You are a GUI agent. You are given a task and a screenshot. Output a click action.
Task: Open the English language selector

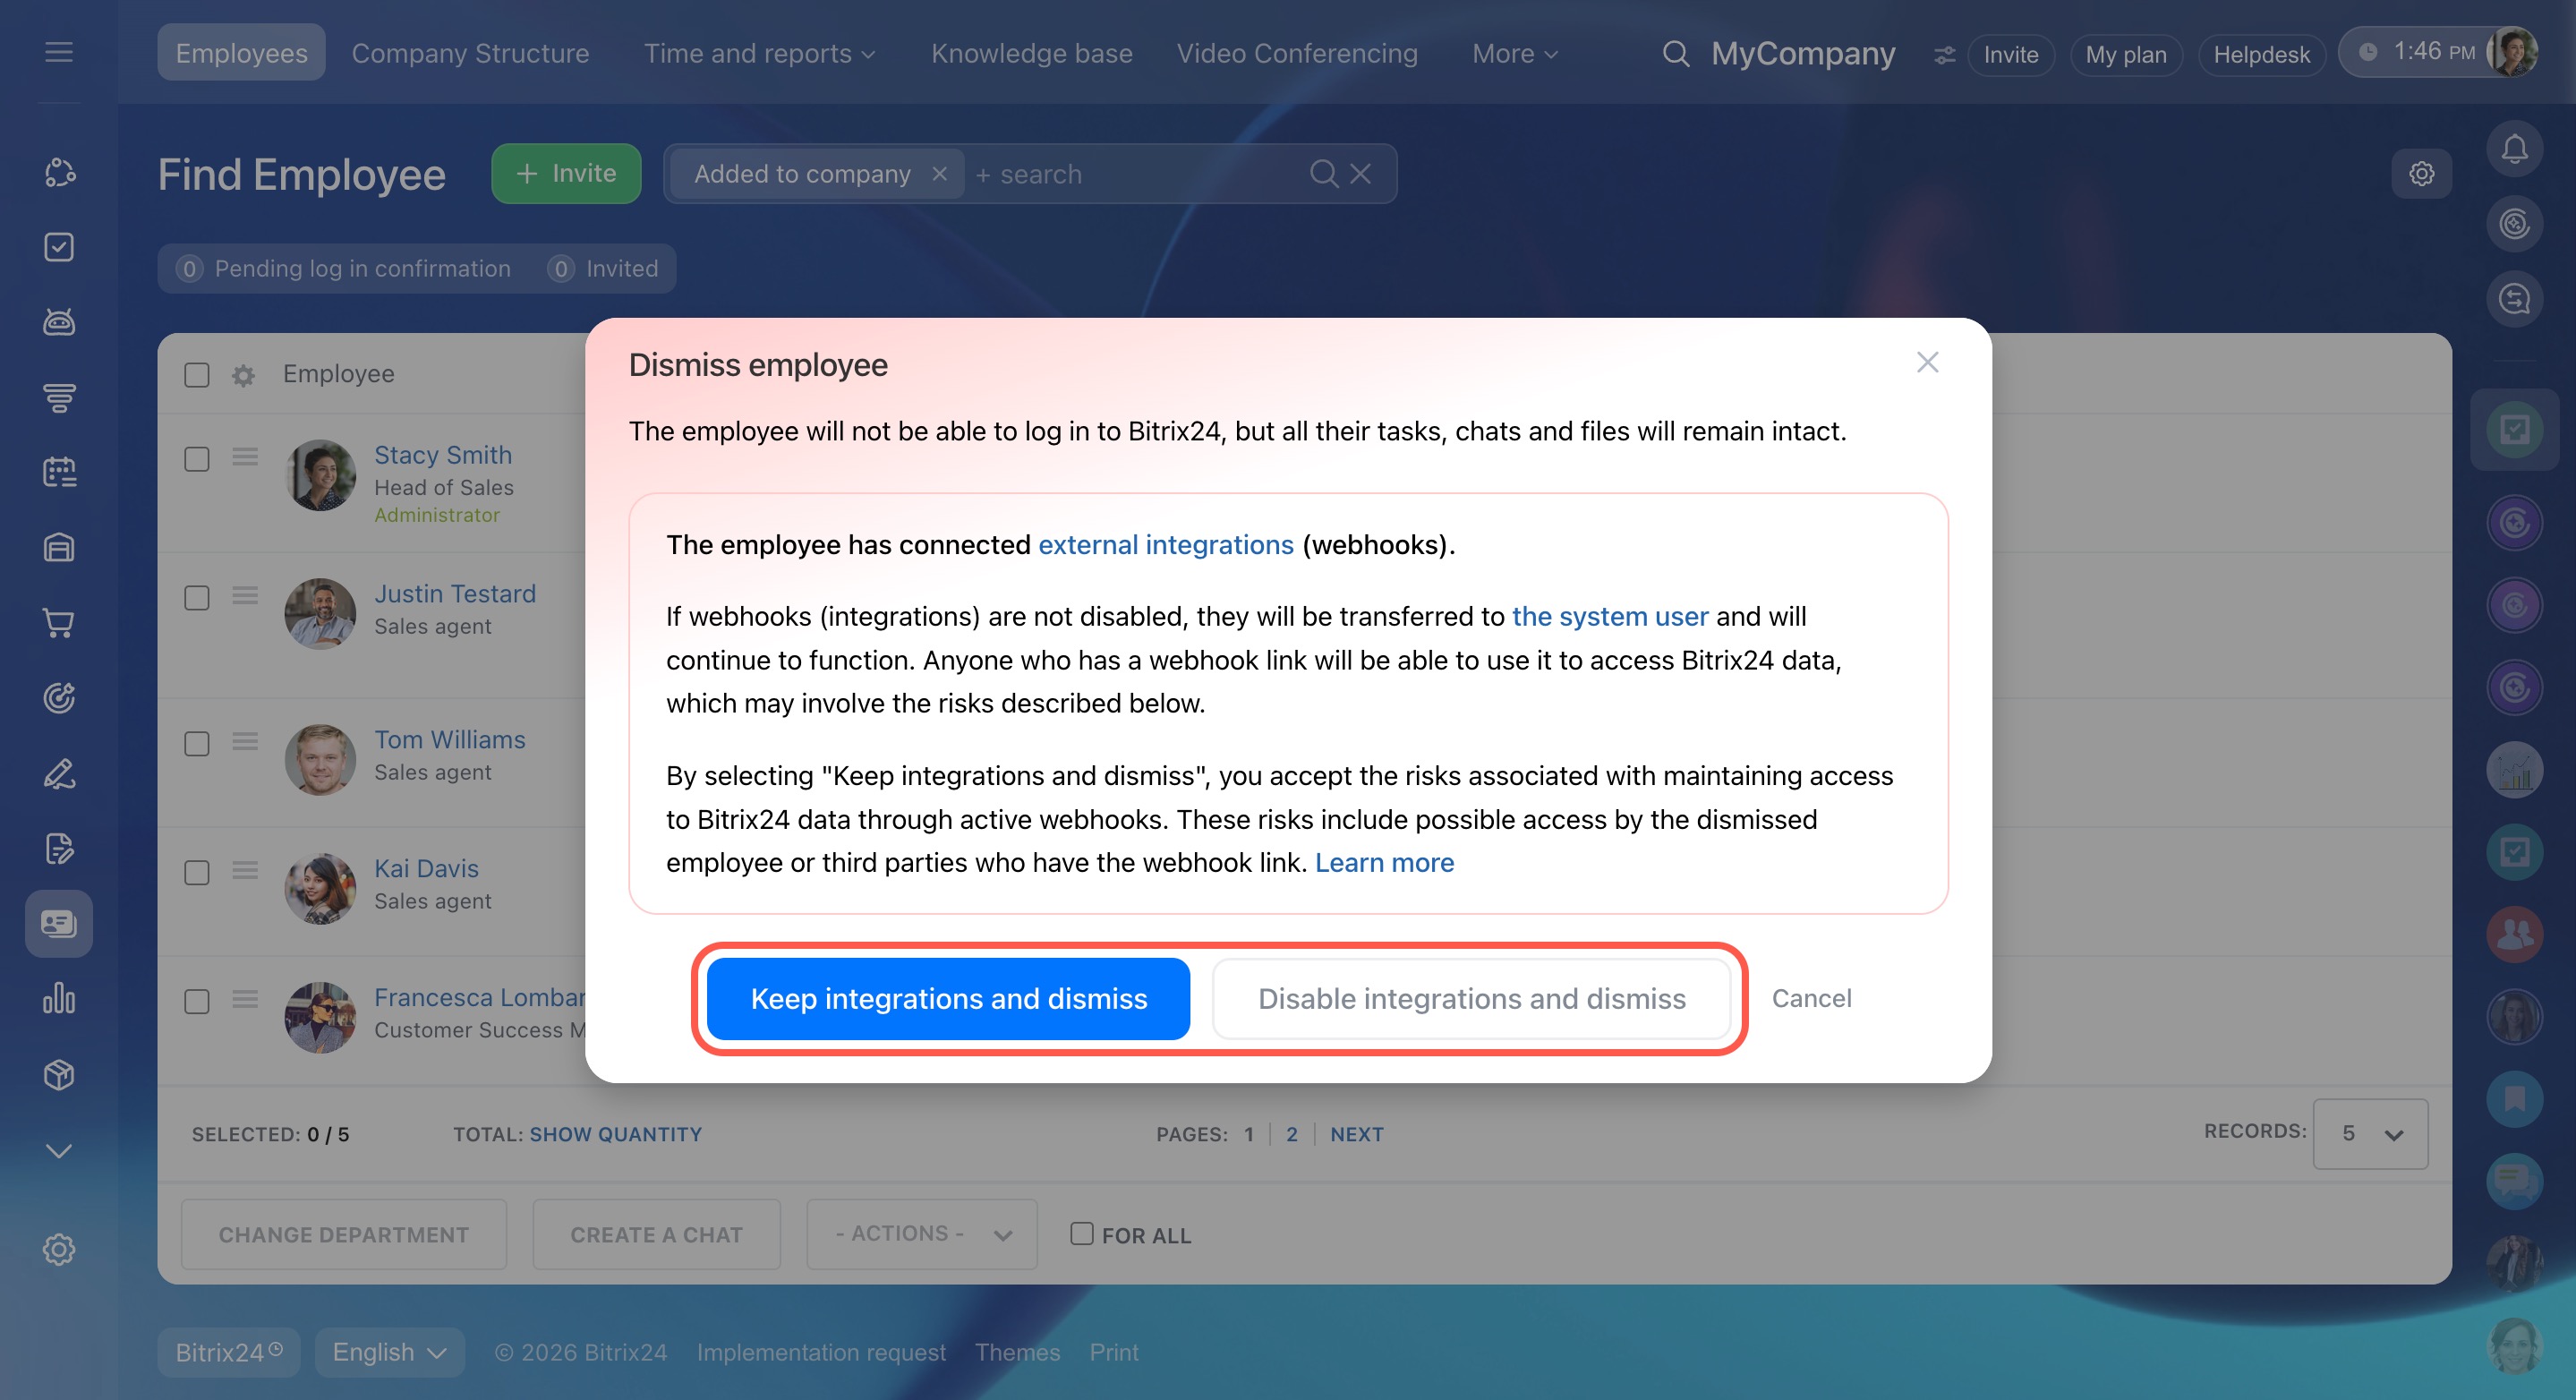coord(388,1352)
